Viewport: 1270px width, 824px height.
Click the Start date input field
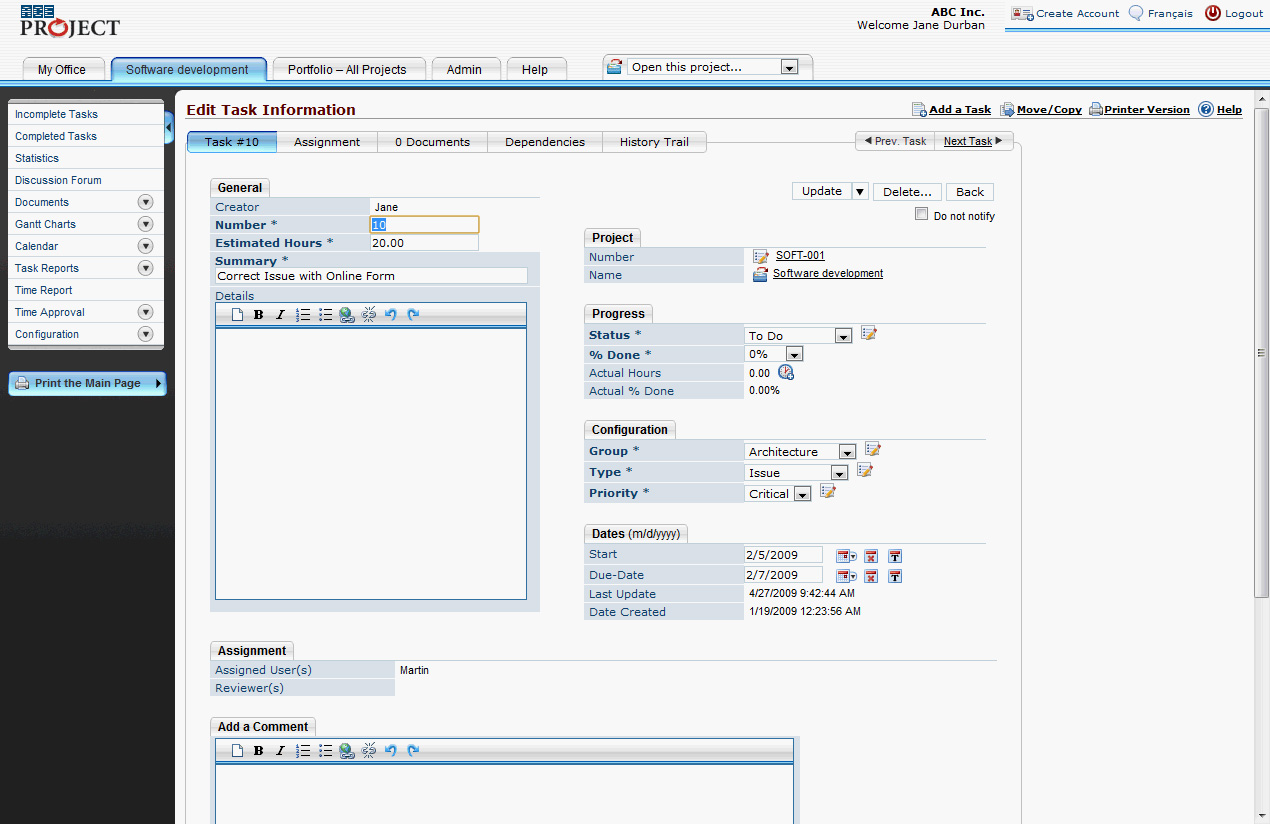coord(784,554)
